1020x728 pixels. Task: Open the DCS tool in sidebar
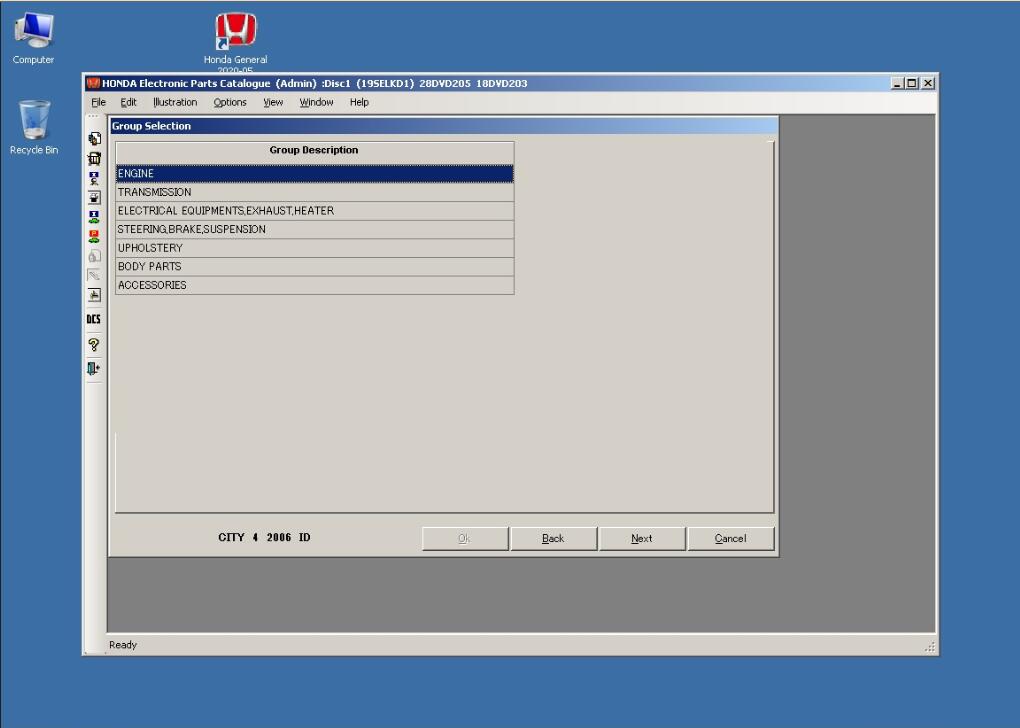94,319
